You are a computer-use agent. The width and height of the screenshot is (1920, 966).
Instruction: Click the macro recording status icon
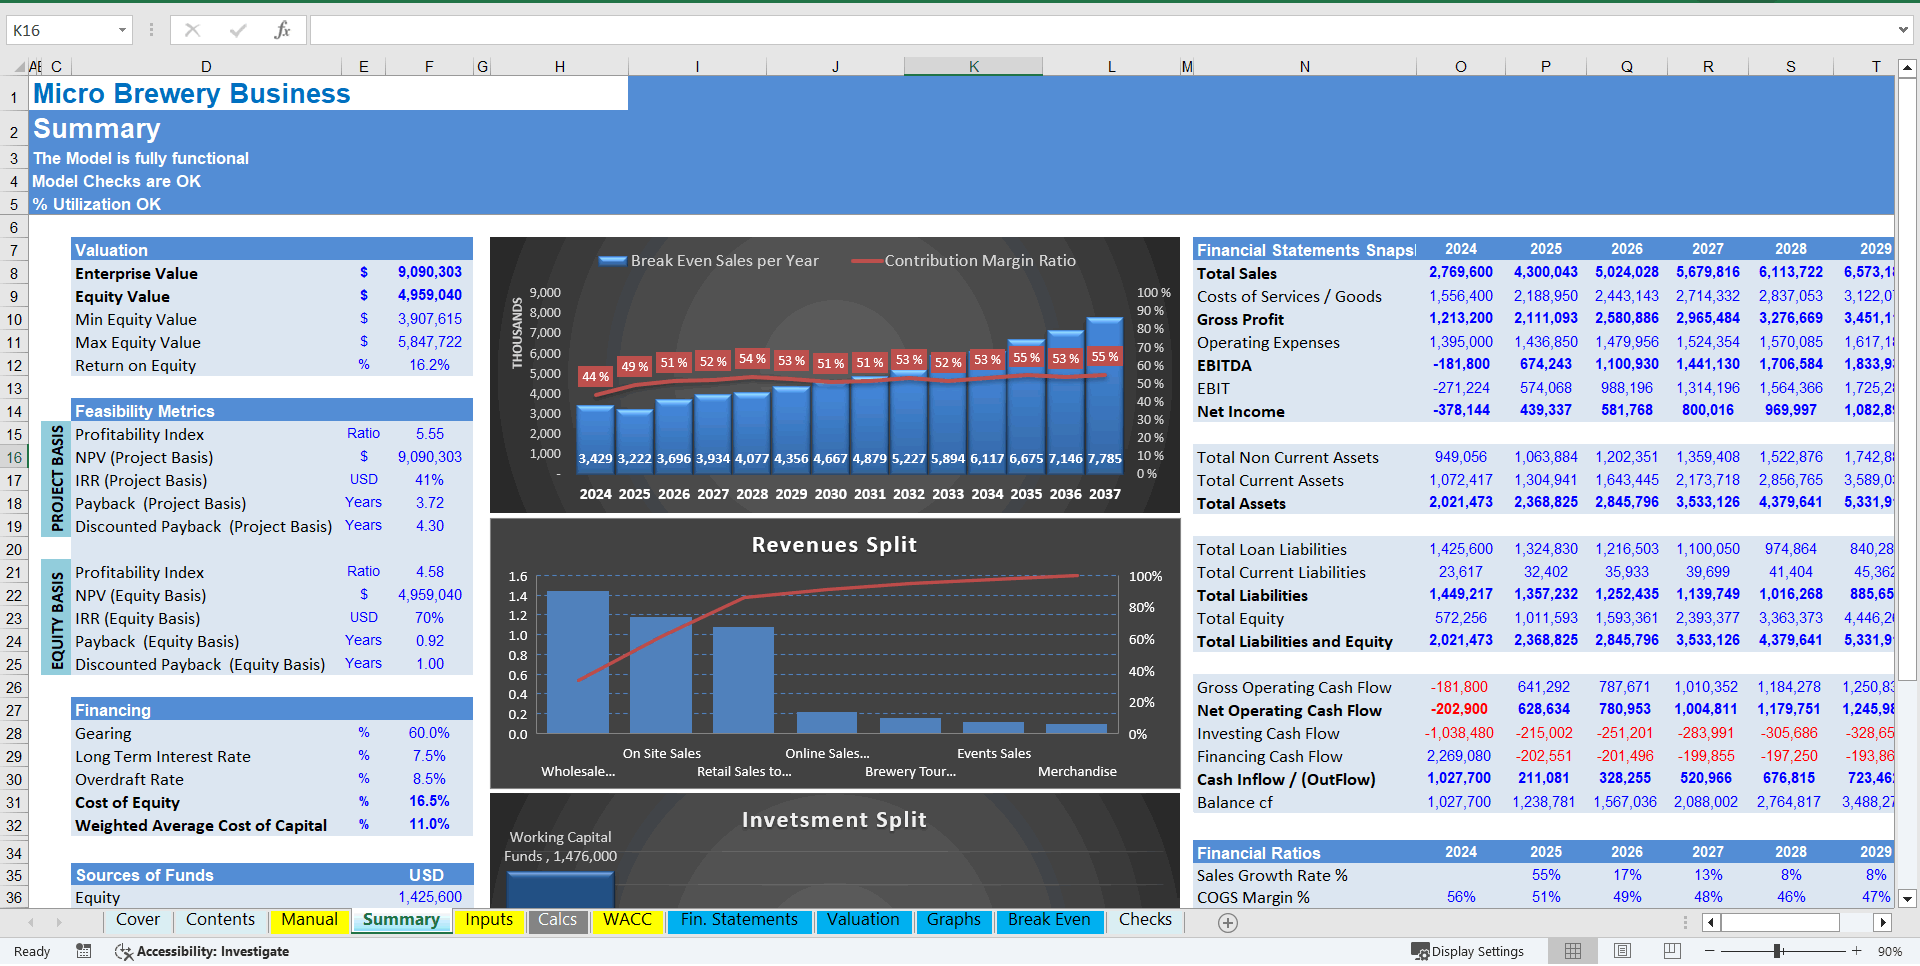pyautogui.click(x=84, y=951)
